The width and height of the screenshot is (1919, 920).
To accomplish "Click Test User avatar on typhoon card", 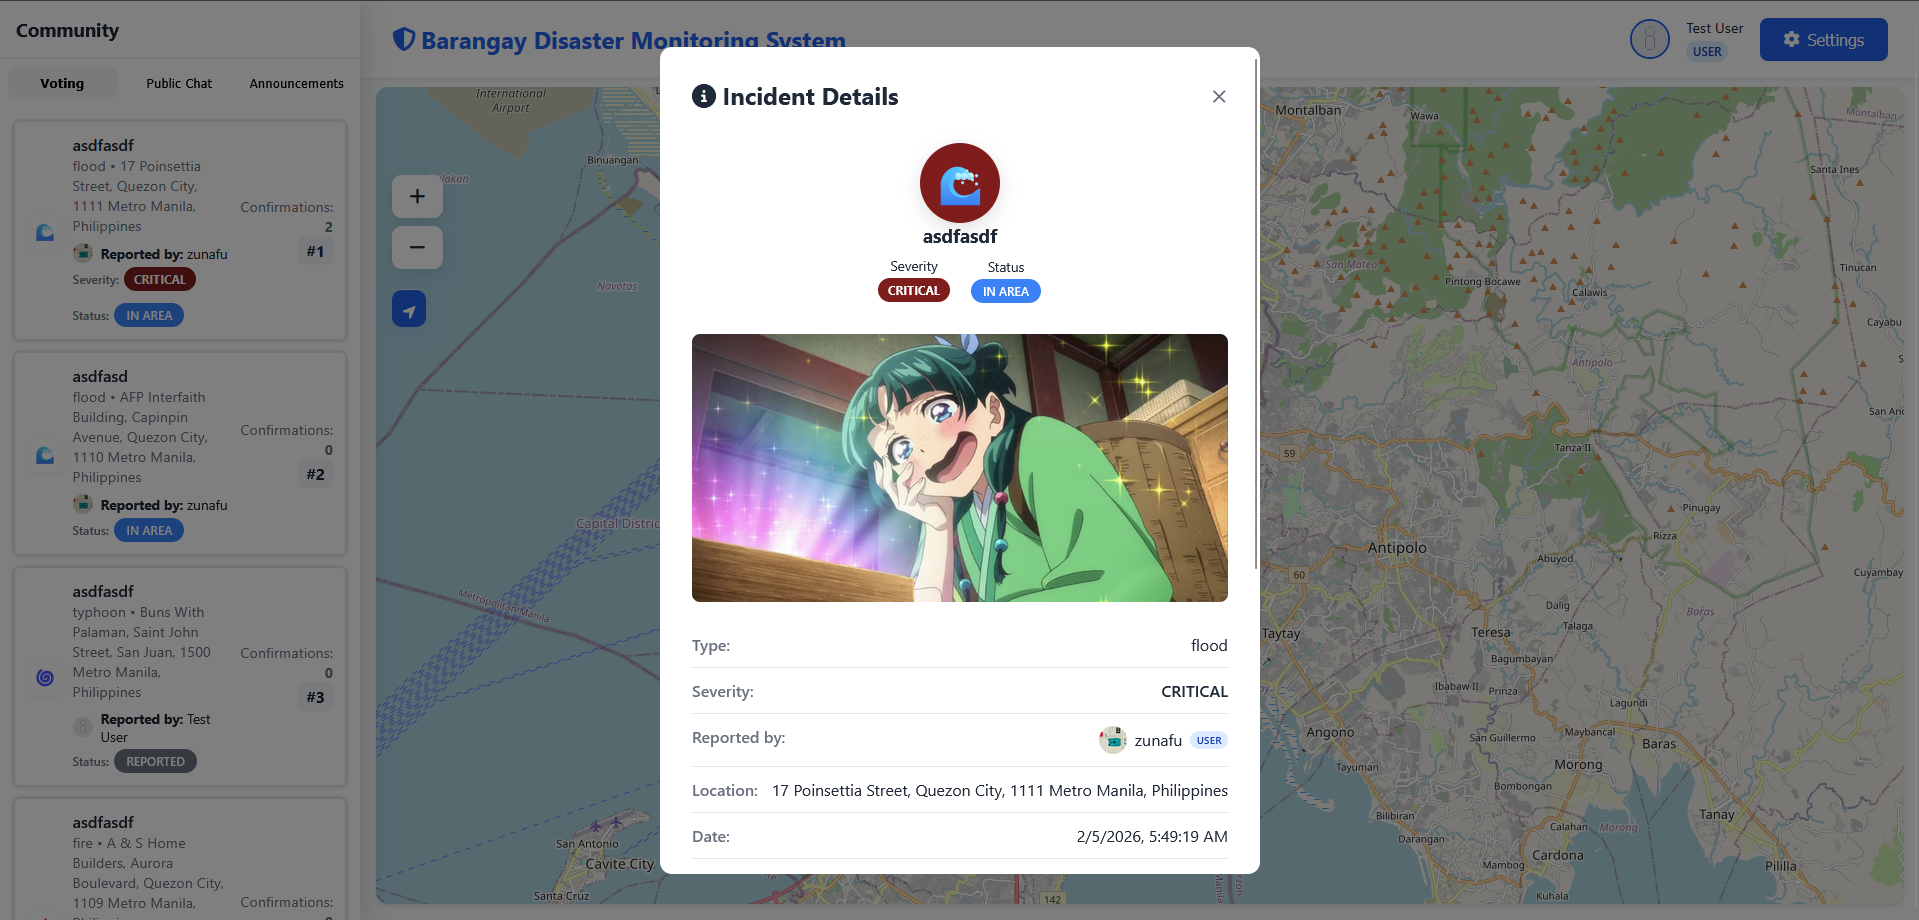I will click(83, 727).
